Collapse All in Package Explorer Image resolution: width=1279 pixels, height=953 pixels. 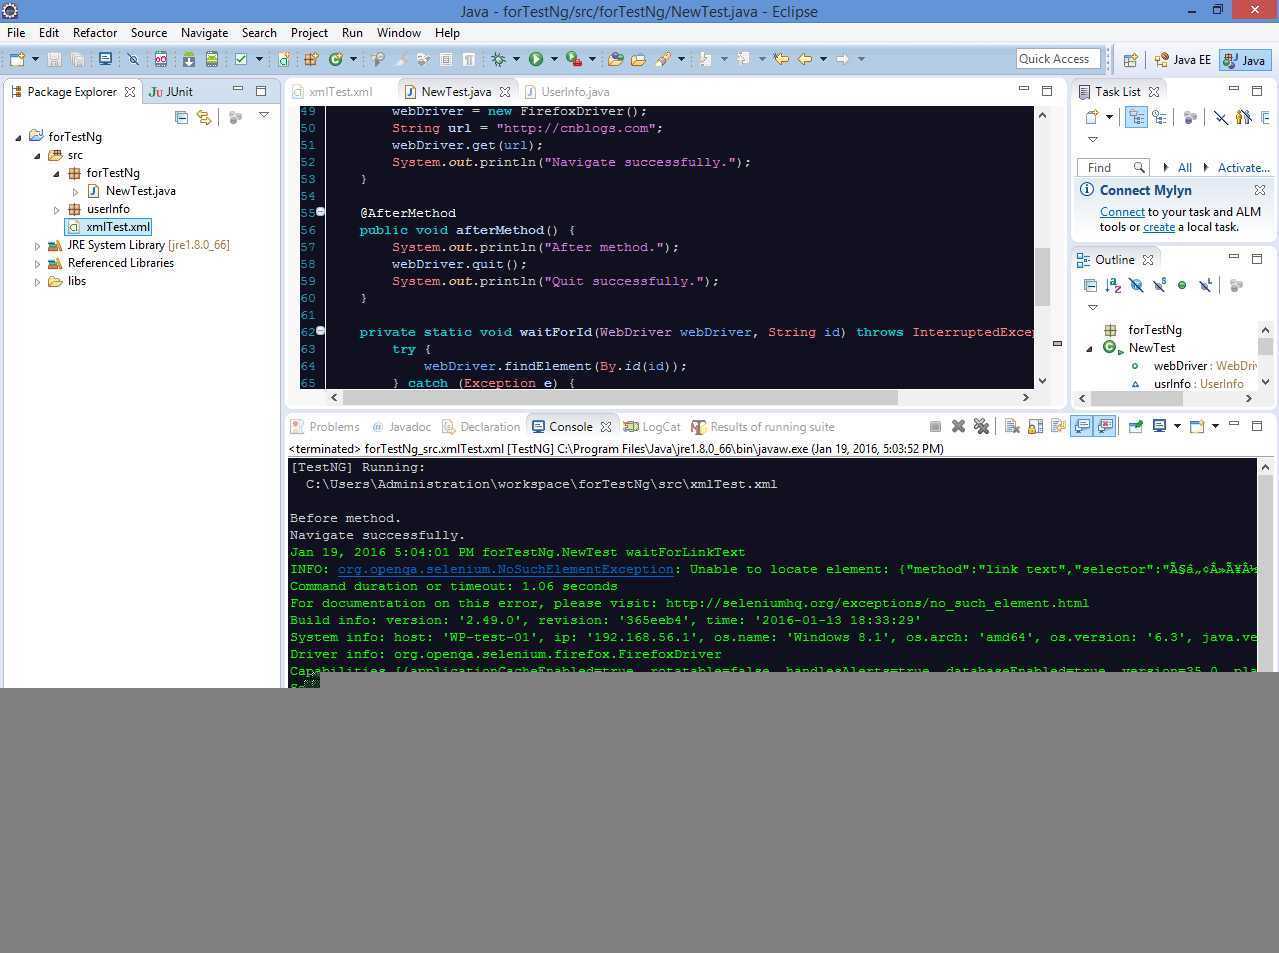[x=181, y=117]
